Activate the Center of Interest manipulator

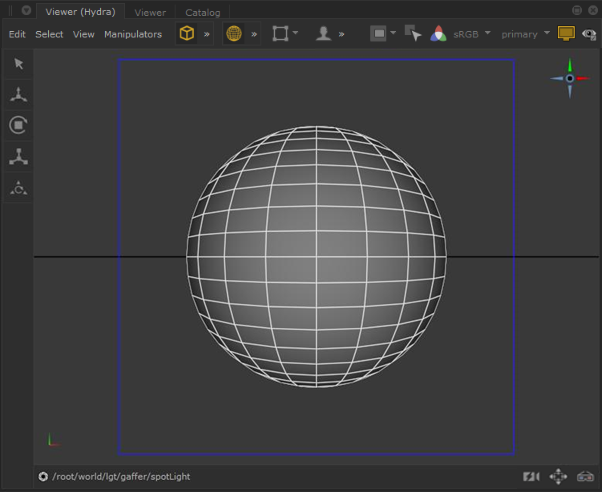click(x=18, y=187)
